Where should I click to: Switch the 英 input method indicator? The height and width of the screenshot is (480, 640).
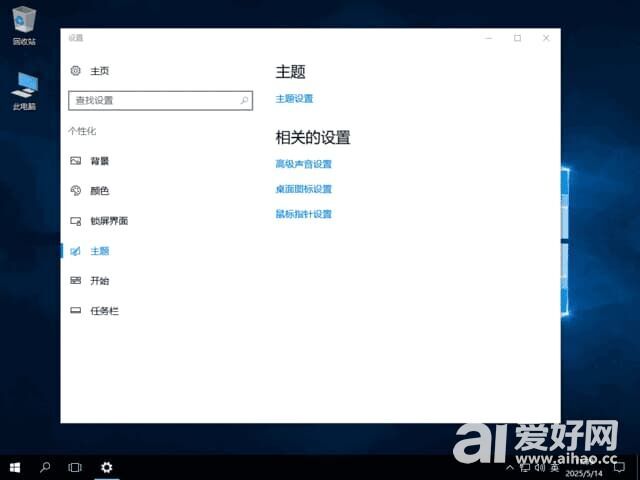(x=555, y=468)
